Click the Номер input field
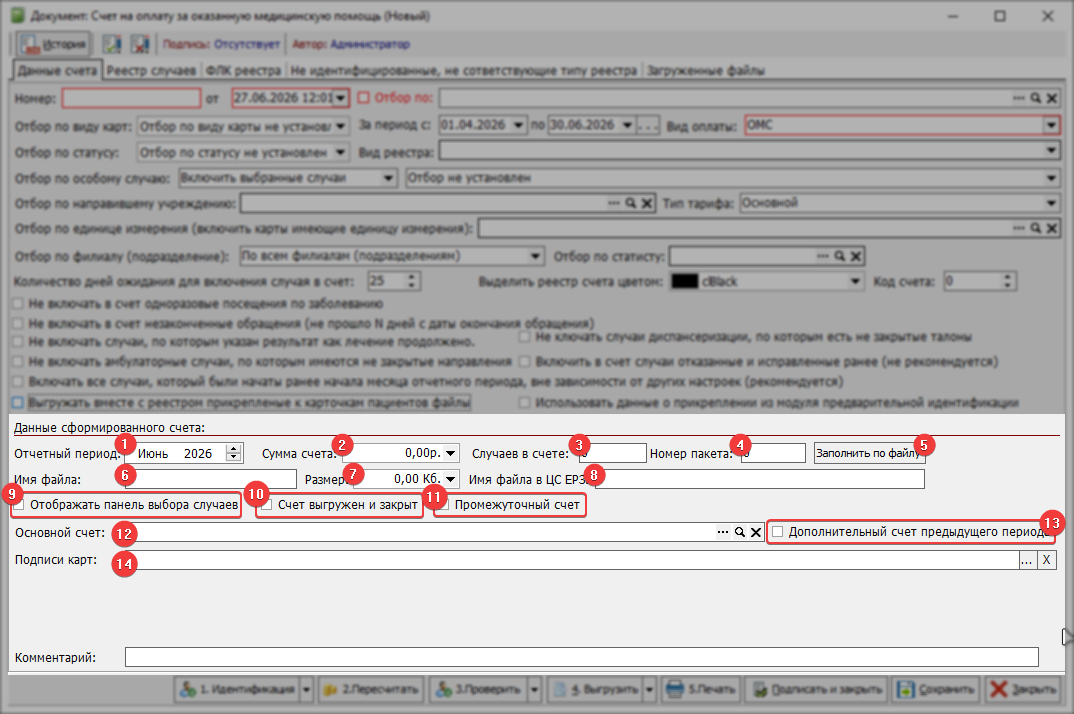The image size is (1074, 714). [x=131, y=98]
